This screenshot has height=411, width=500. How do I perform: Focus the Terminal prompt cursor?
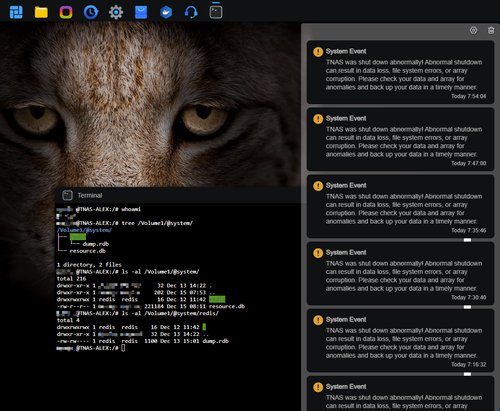click(x=123, y=348)
